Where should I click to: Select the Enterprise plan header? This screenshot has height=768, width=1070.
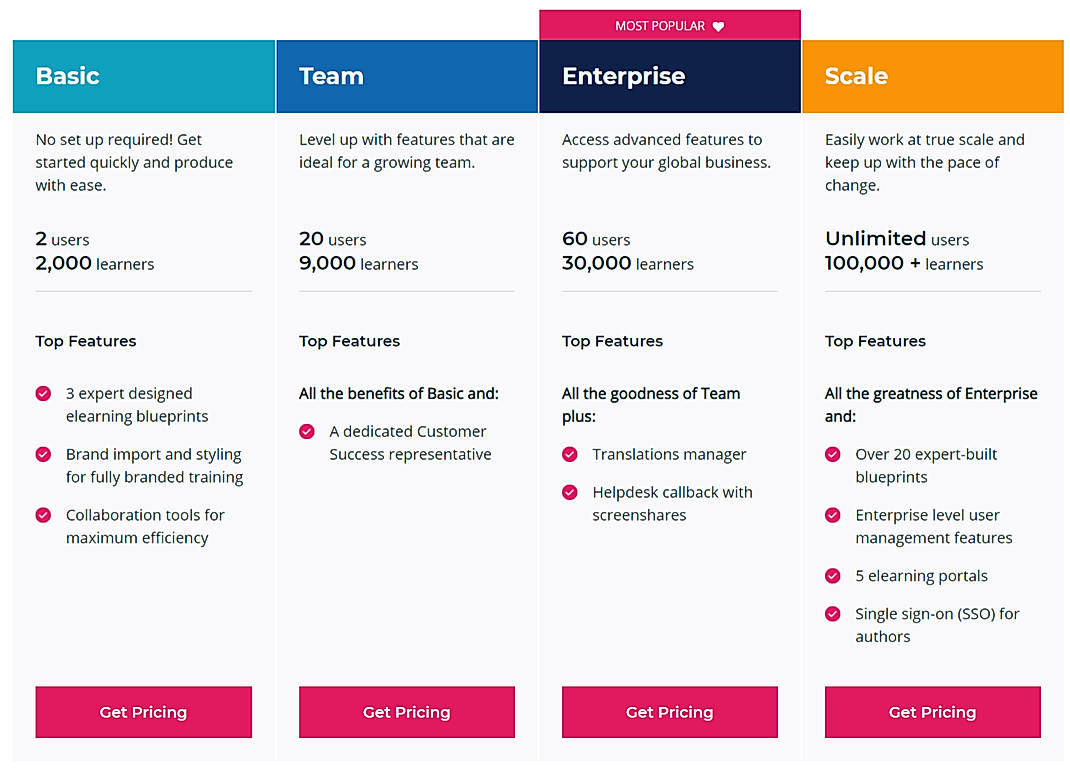[x=669, y=76]
